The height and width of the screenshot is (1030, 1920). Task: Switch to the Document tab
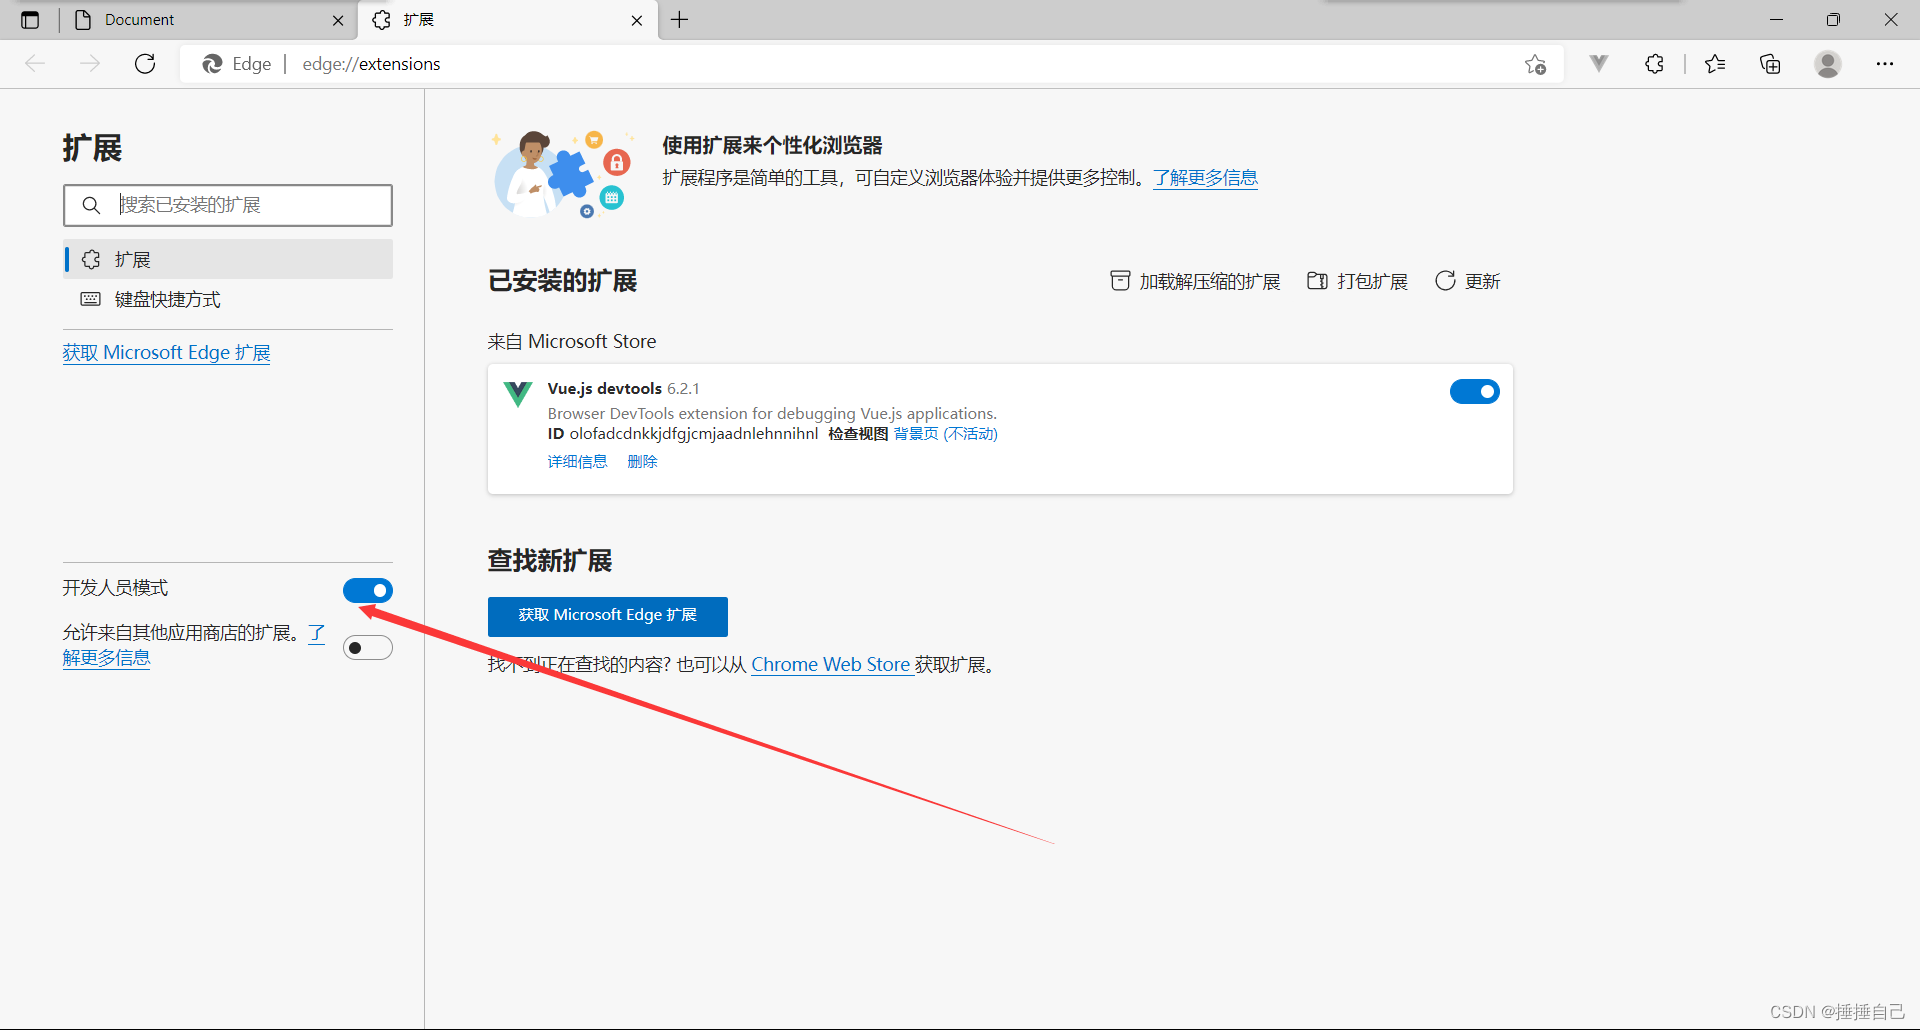[x=209, y=20]
